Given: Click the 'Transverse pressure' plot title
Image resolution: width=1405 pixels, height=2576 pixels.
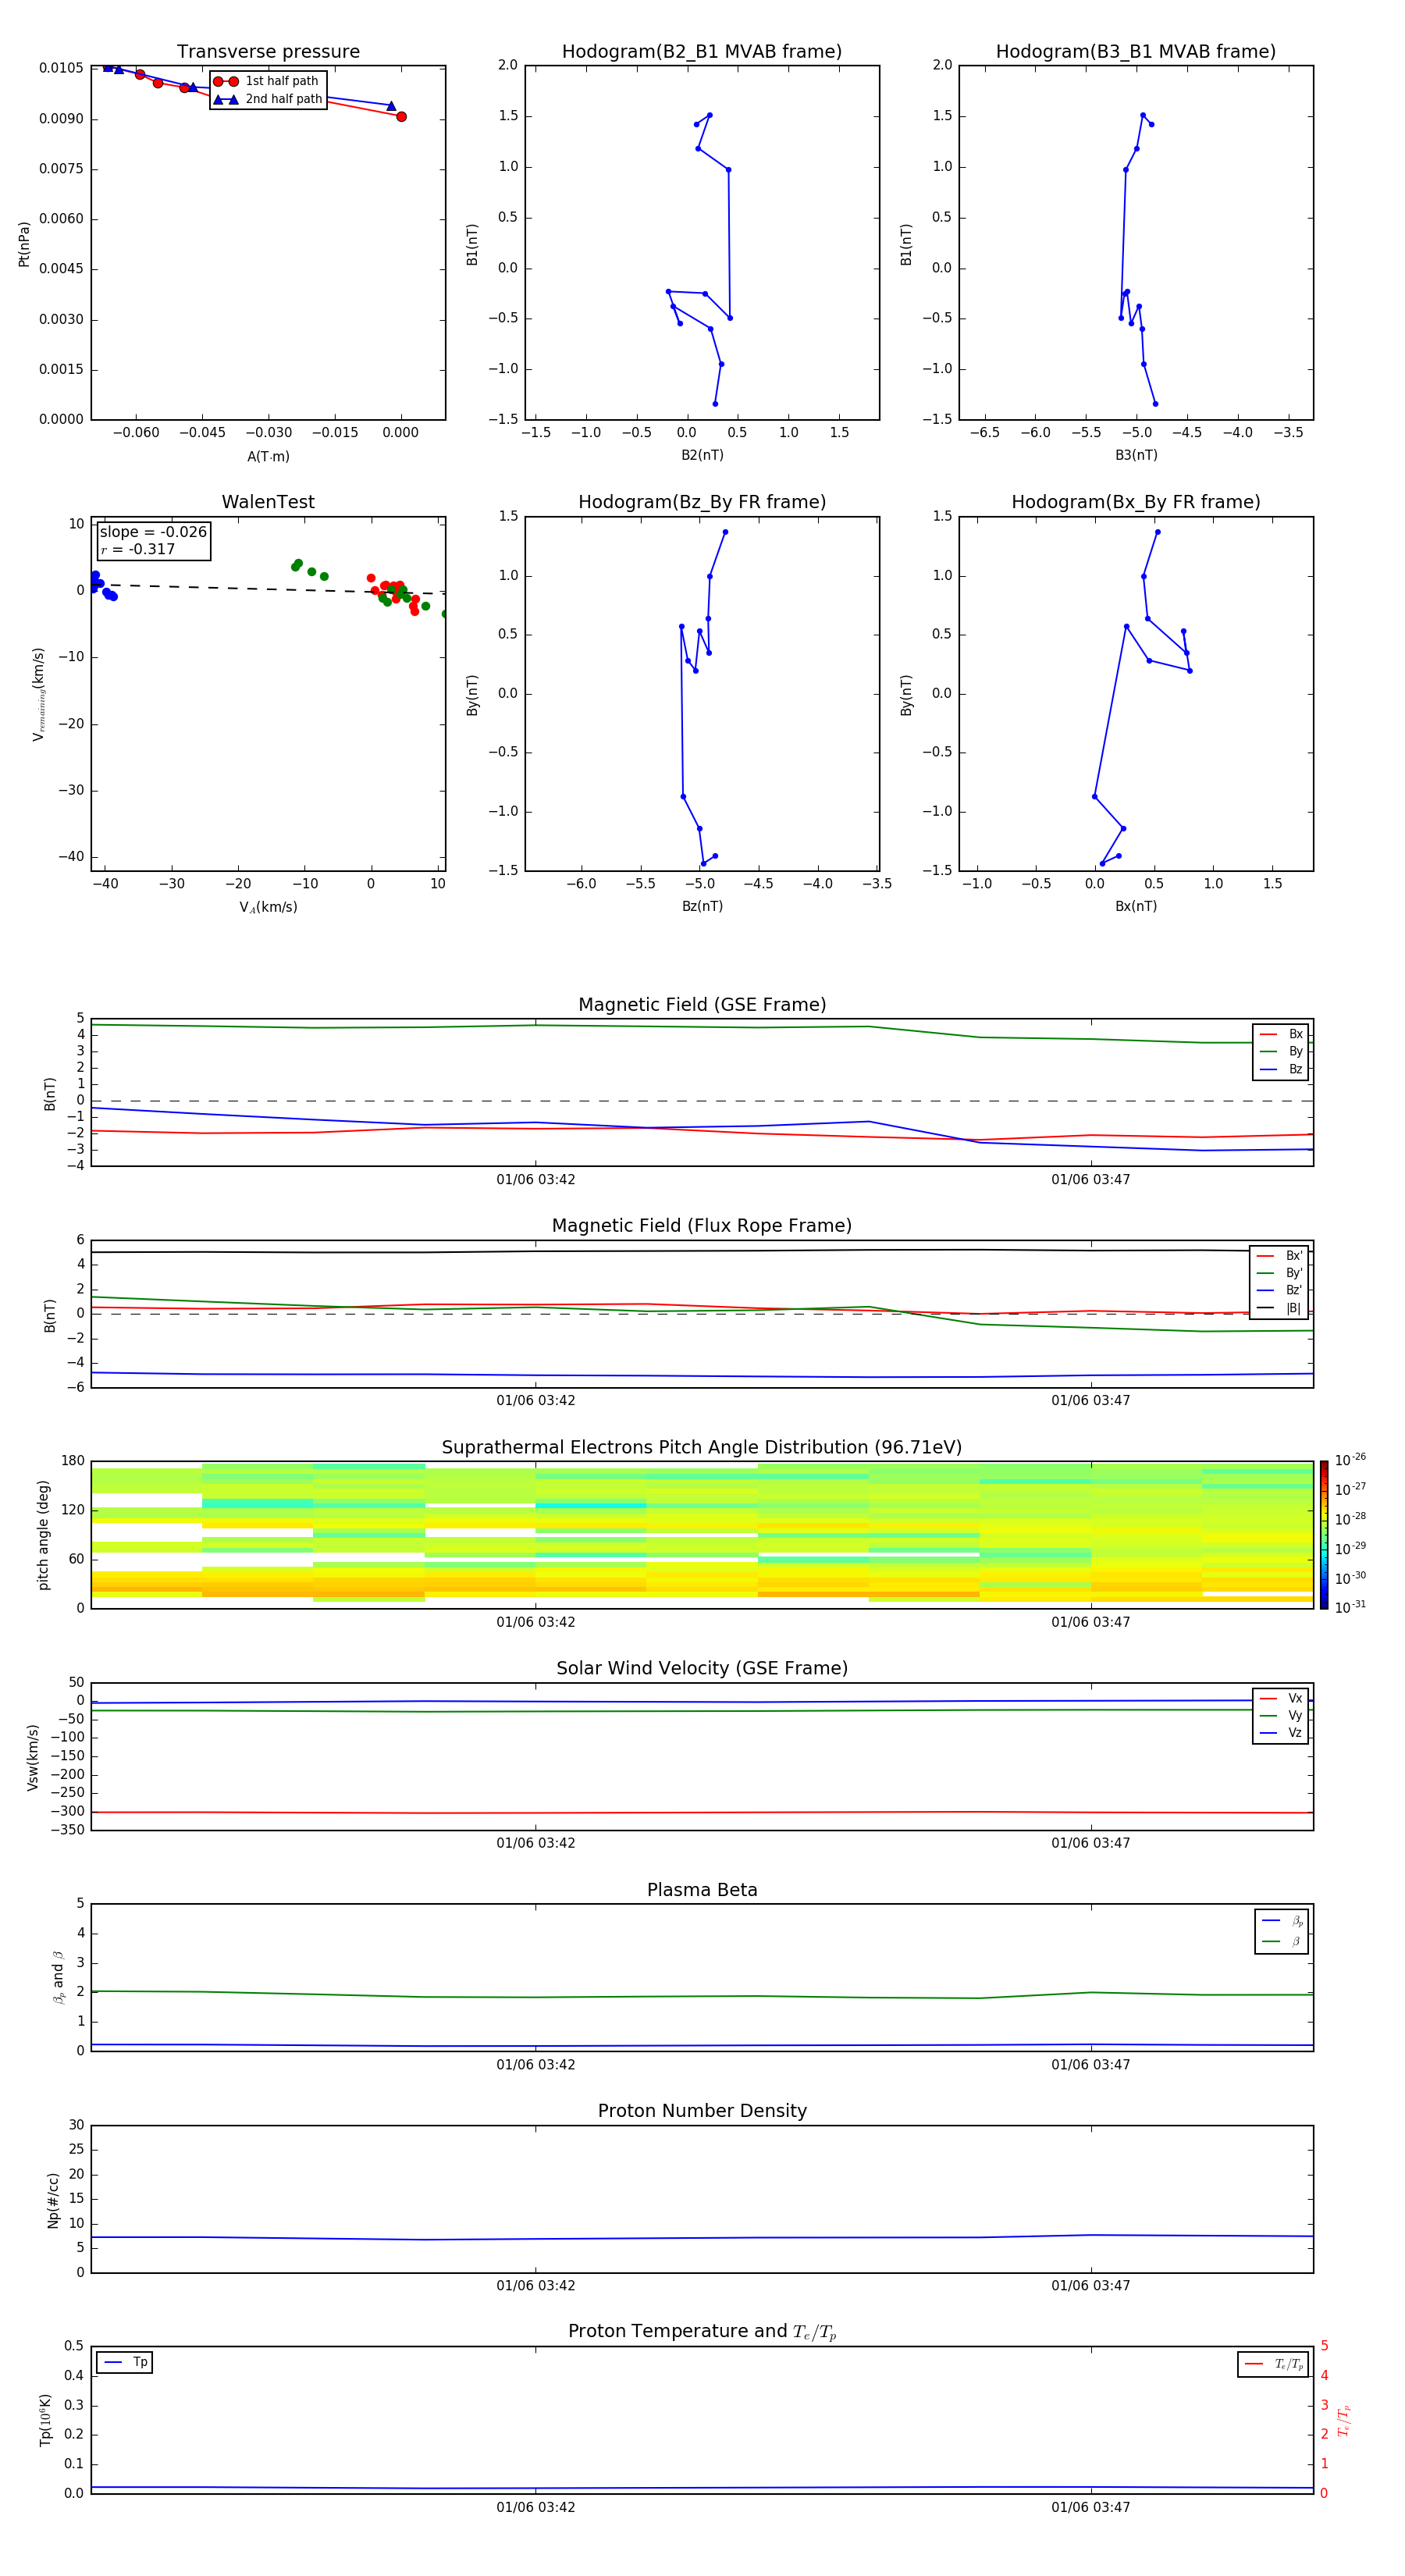Looking at the screenshot, I should (x=268, y=52).
